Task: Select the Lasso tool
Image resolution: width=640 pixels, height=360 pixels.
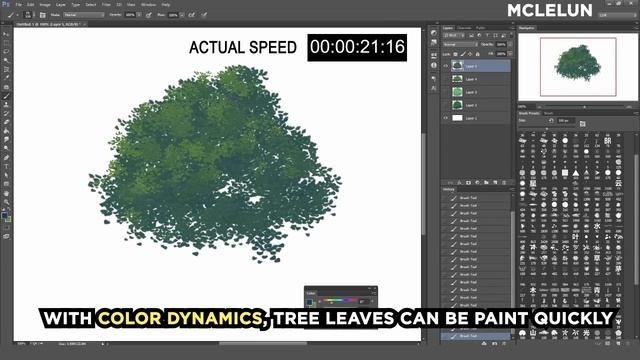Action: [6, 52]
